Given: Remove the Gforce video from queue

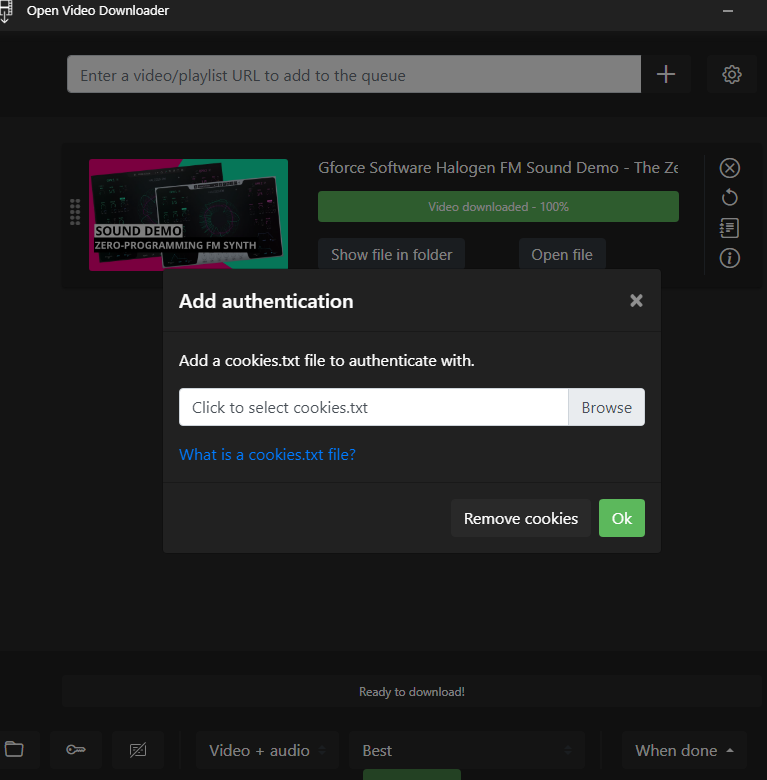Looking at the screenshot, I should (729, 168).
